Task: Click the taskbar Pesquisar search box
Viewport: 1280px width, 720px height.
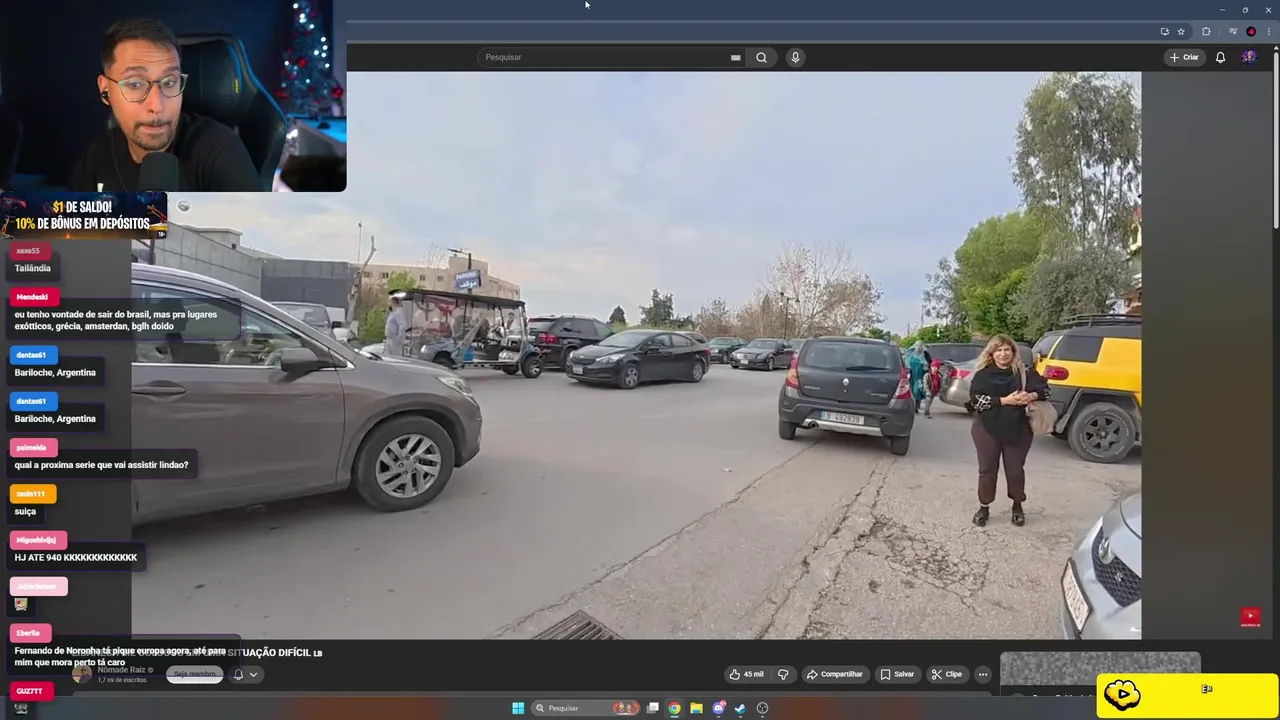Action: [587, 708]
